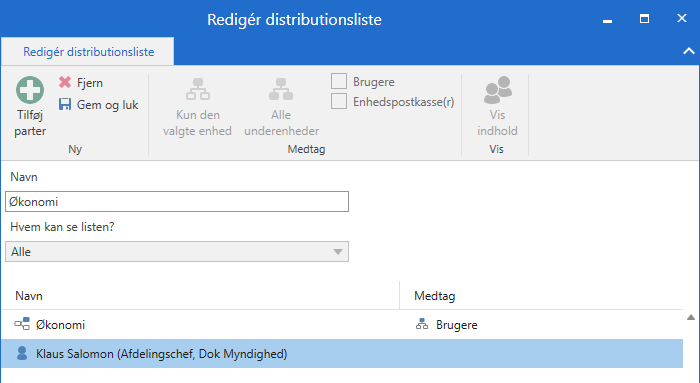
Task: Save with Gem og luk
Action: click(99, 105)
